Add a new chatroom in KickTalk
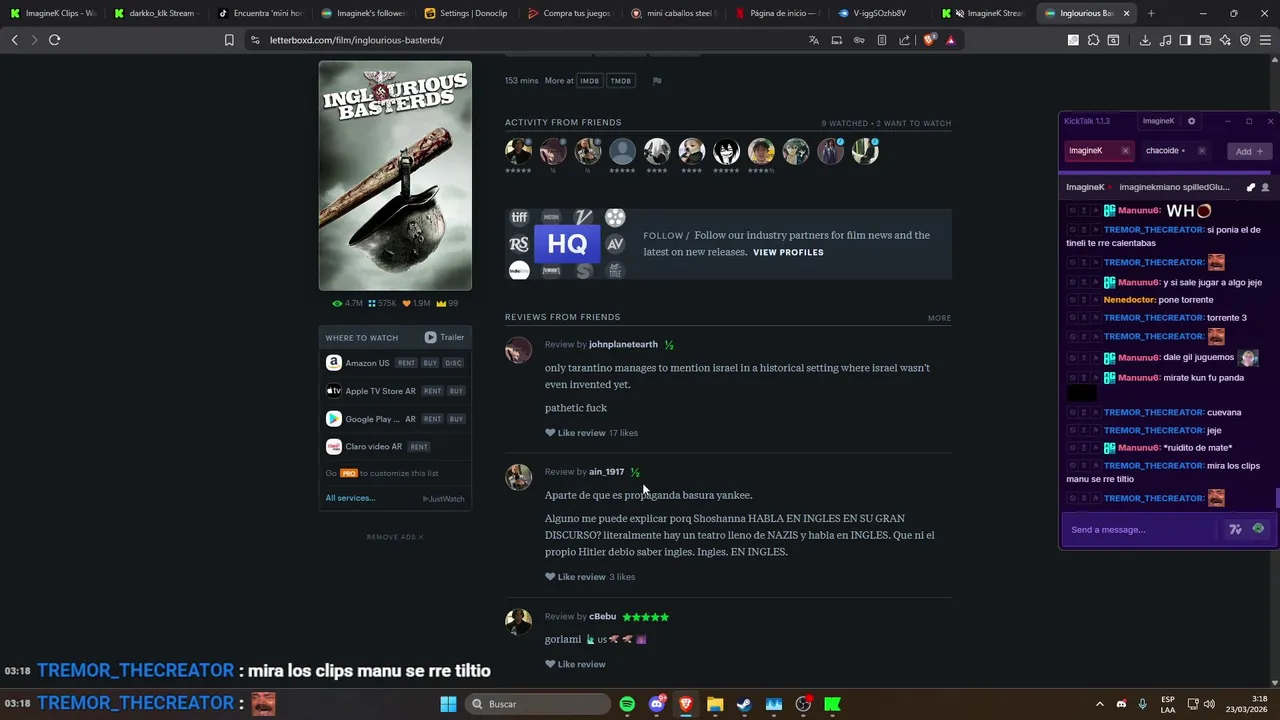 1249,151
